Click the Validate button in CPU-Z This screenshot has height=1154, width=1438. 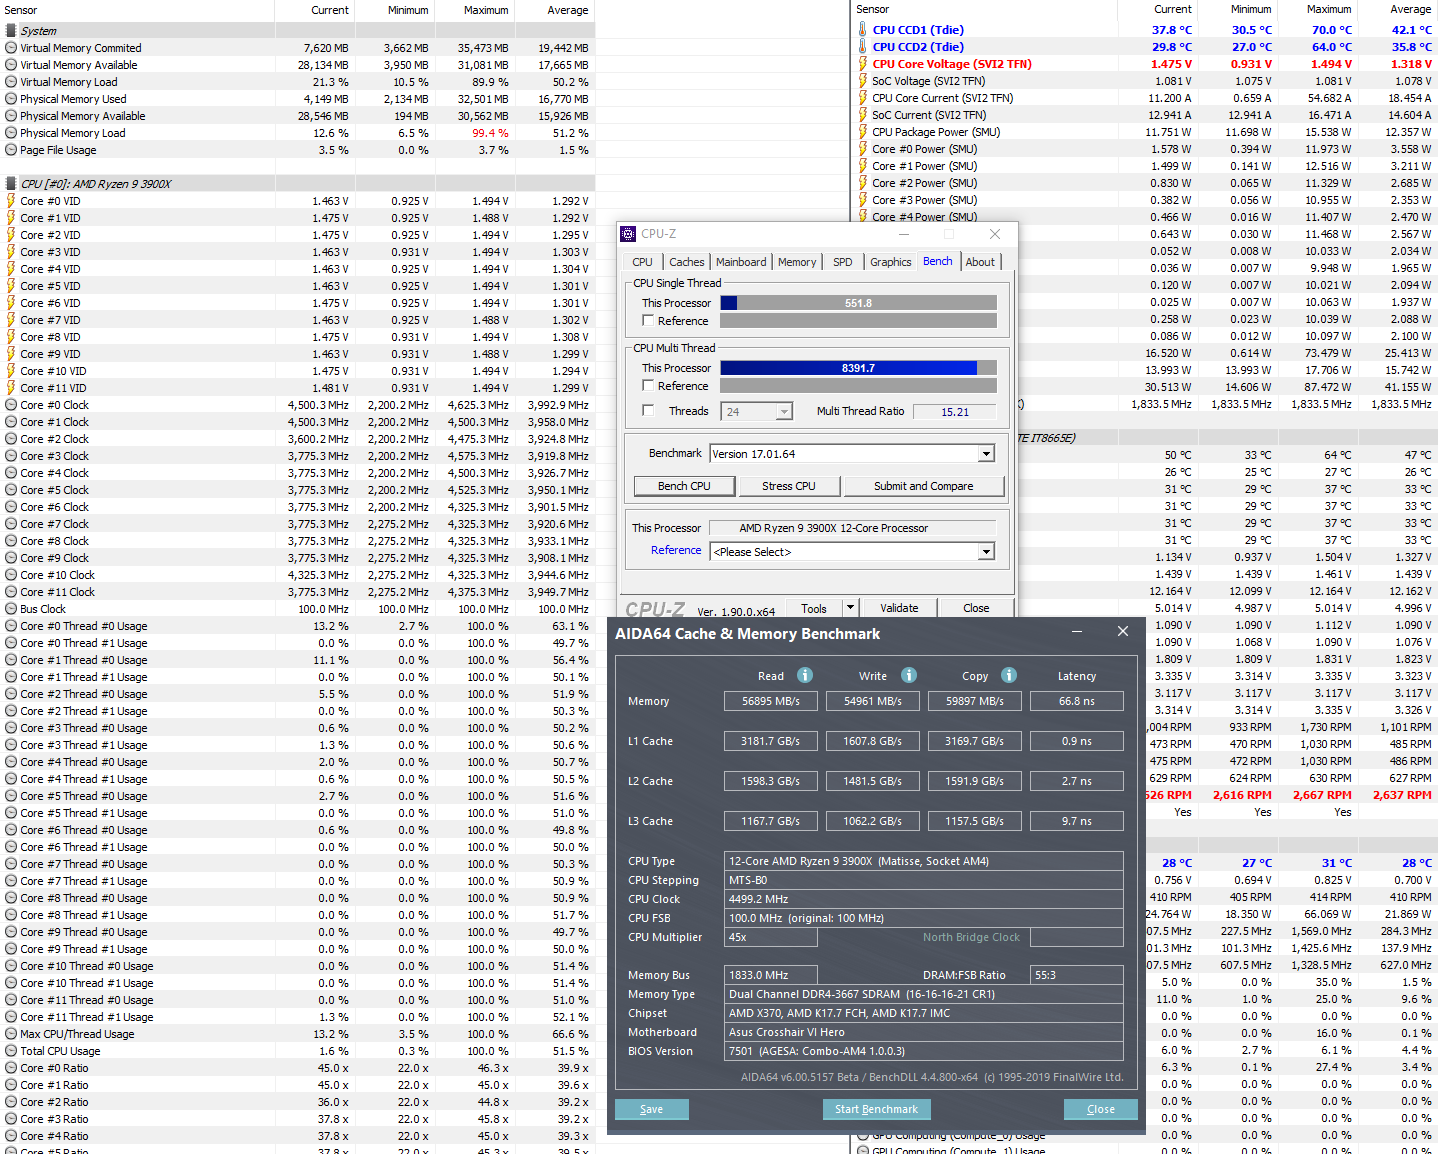[899, 608]
